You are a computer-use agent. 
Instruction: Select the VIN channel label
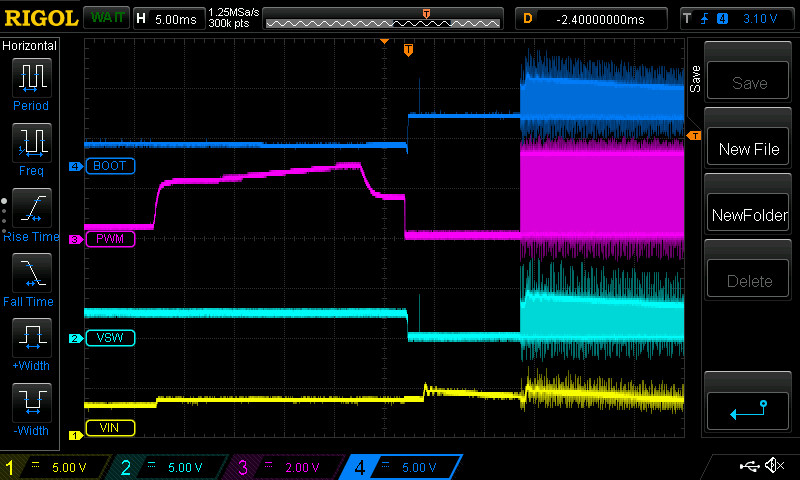click(110, 427)
